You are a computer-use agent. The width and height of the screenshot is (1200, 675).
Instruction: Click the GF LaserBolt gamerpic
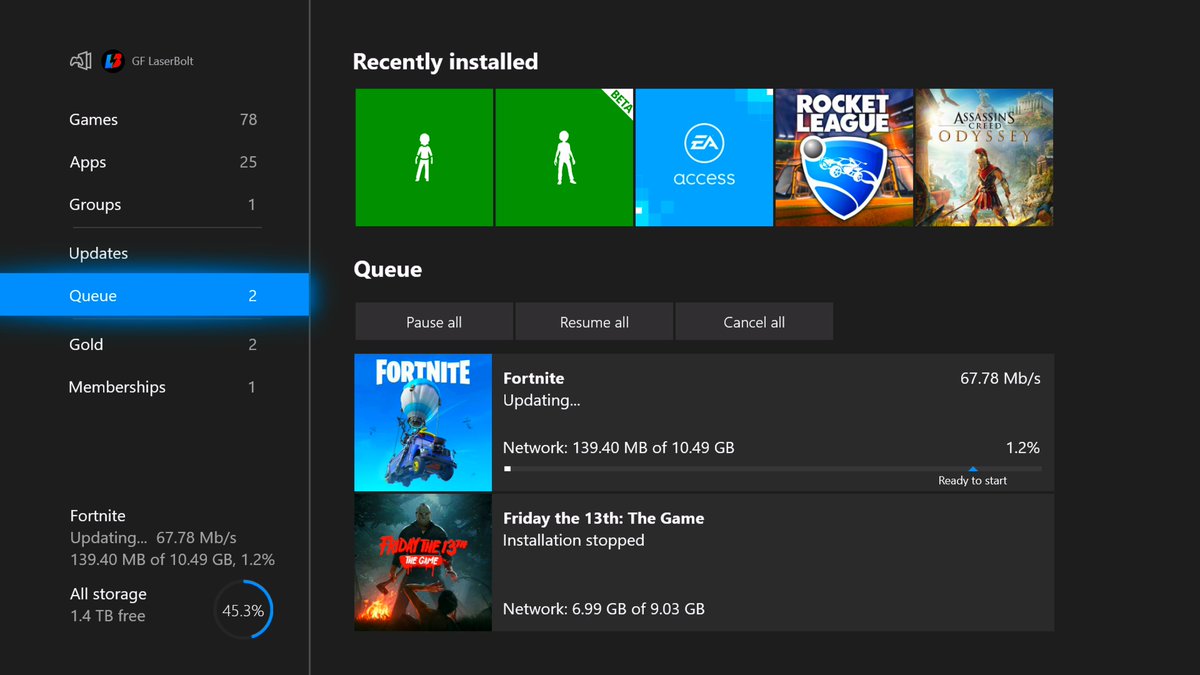point(110,60)
